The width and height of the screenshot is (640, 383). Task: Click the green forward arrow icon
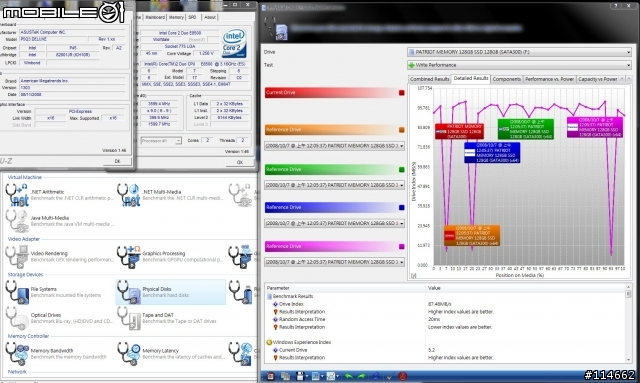[361, 376]
